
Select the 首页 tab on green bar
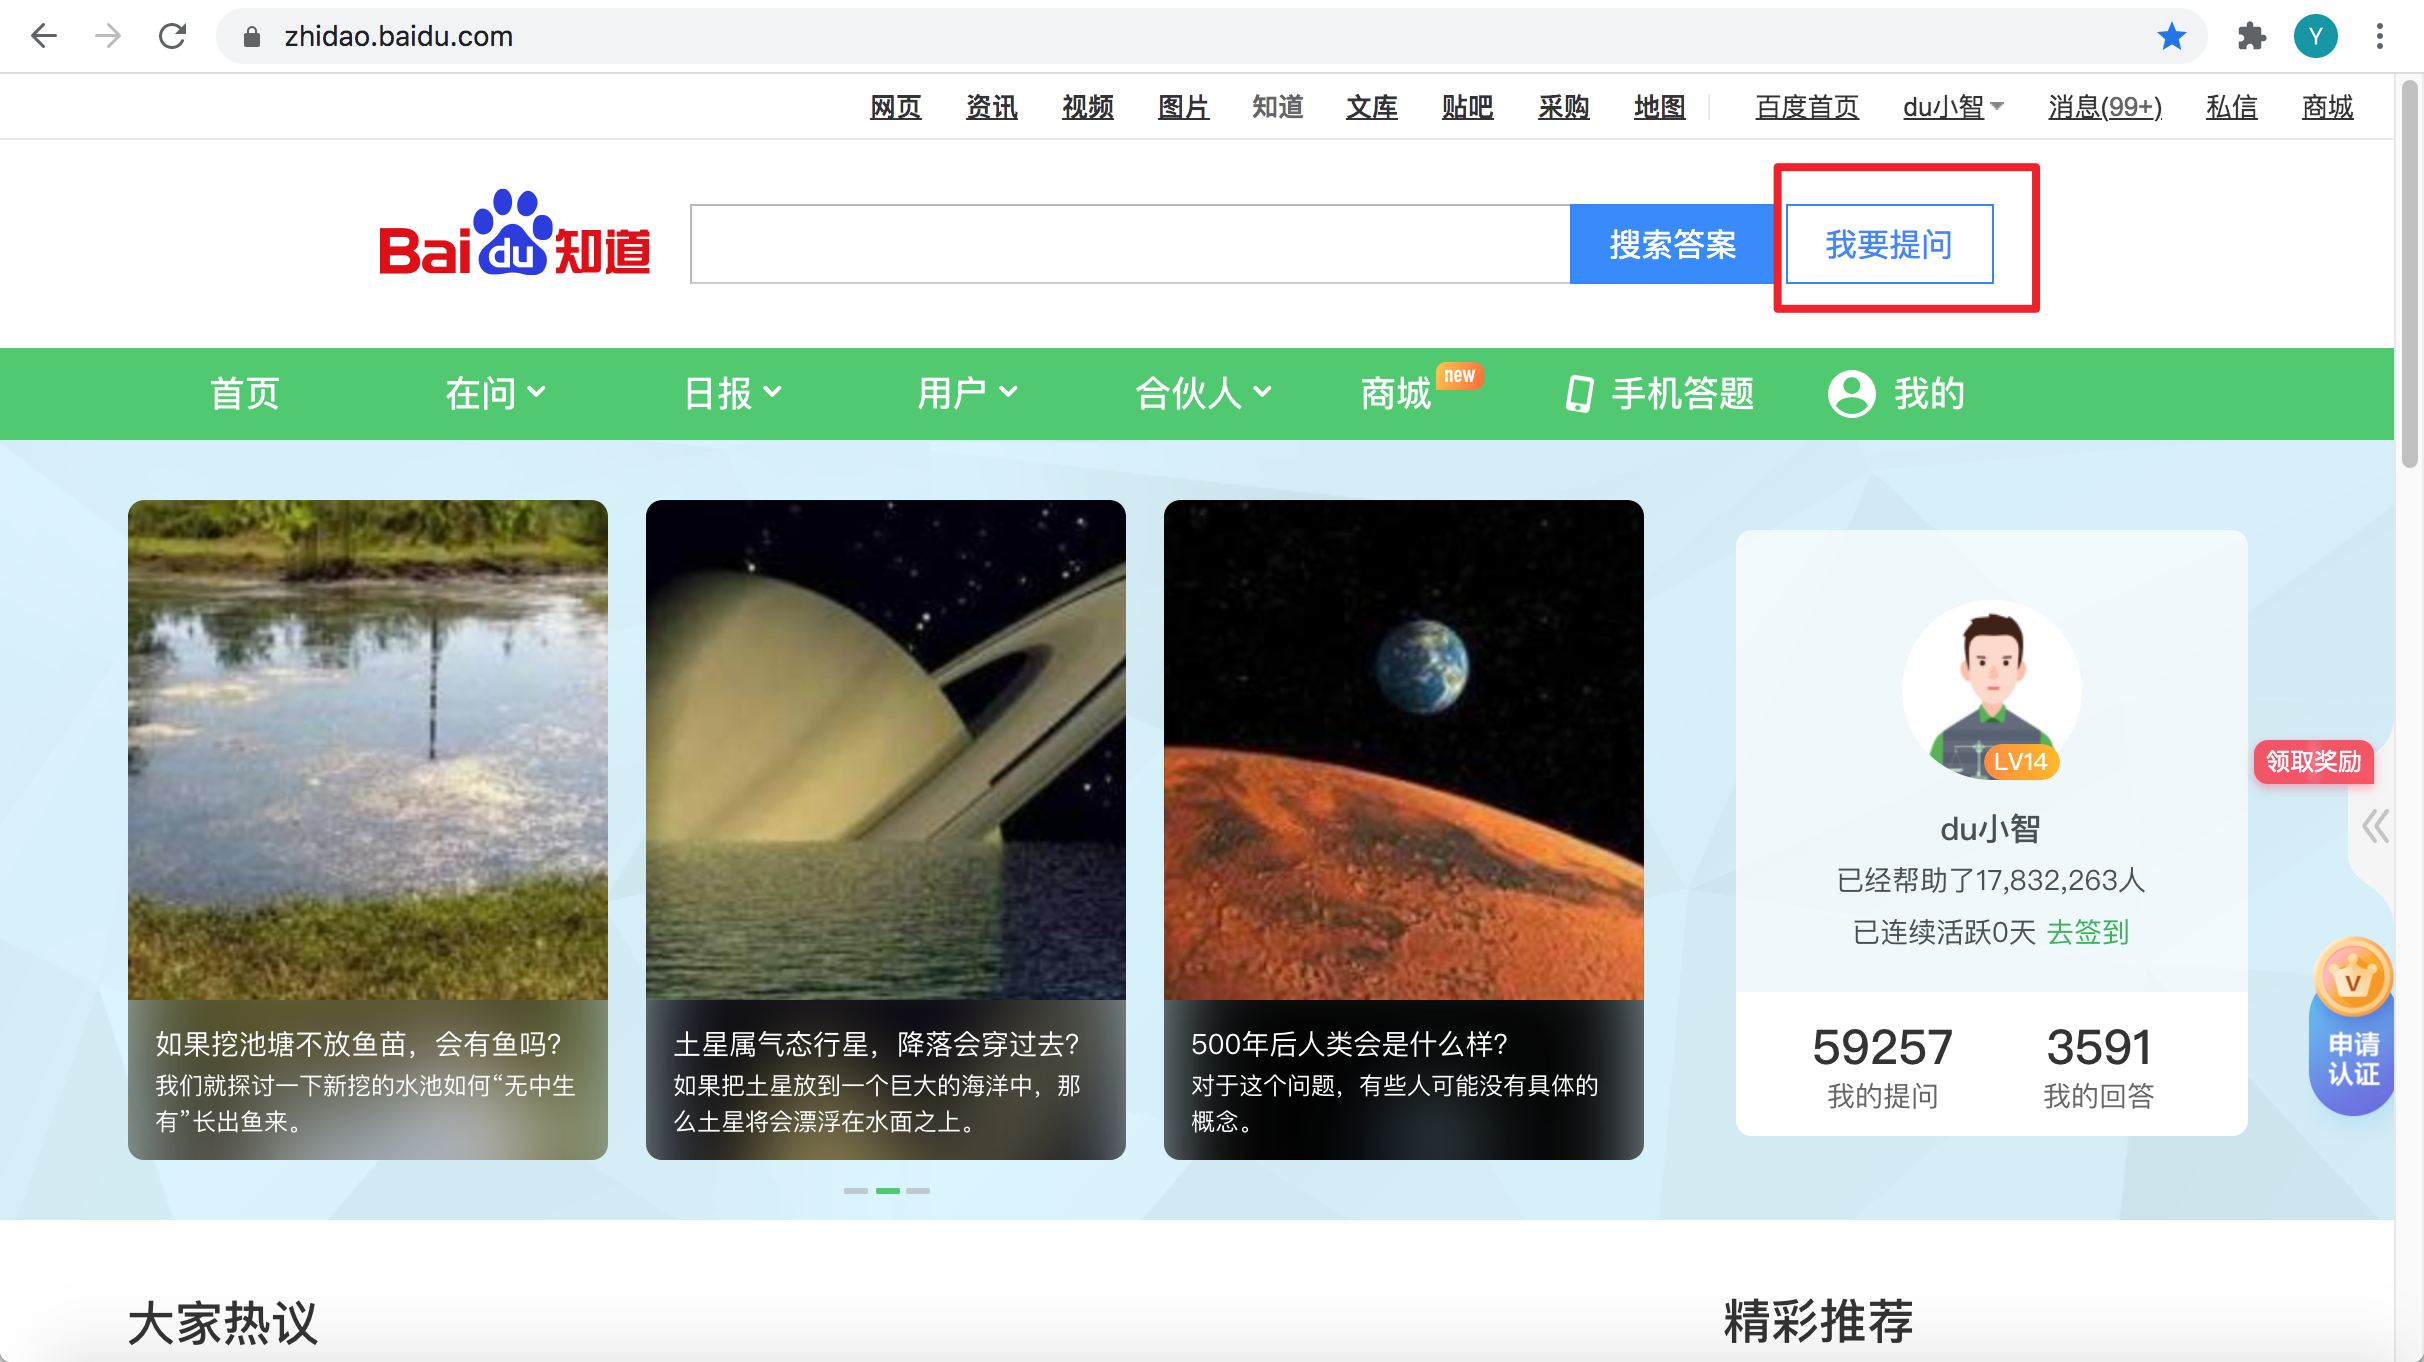point(243,394)
